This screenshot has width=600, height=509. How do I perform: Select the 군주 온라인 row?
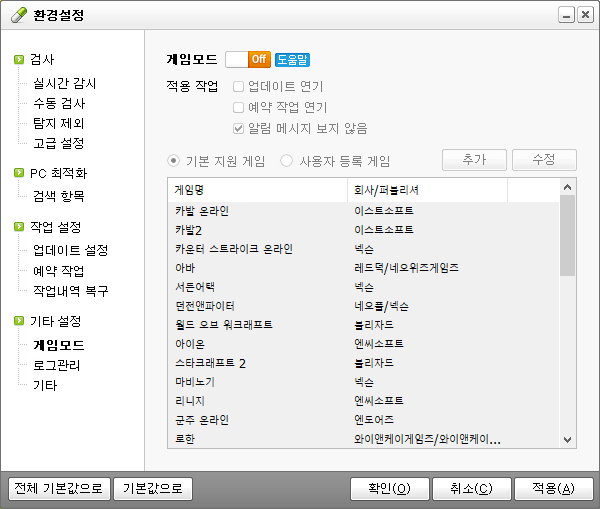364,420
